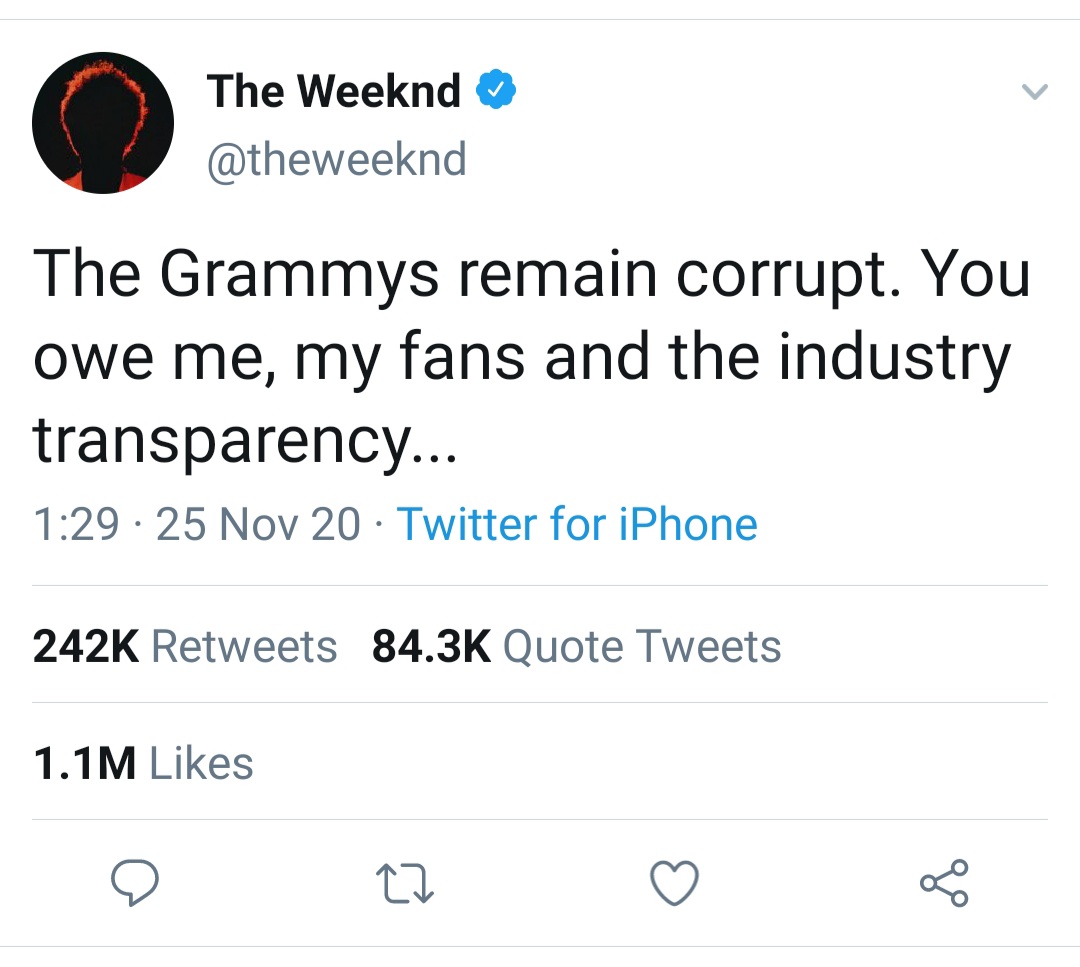
Task: Open the Twitter for iPhone link
Action: pos(578,524)
